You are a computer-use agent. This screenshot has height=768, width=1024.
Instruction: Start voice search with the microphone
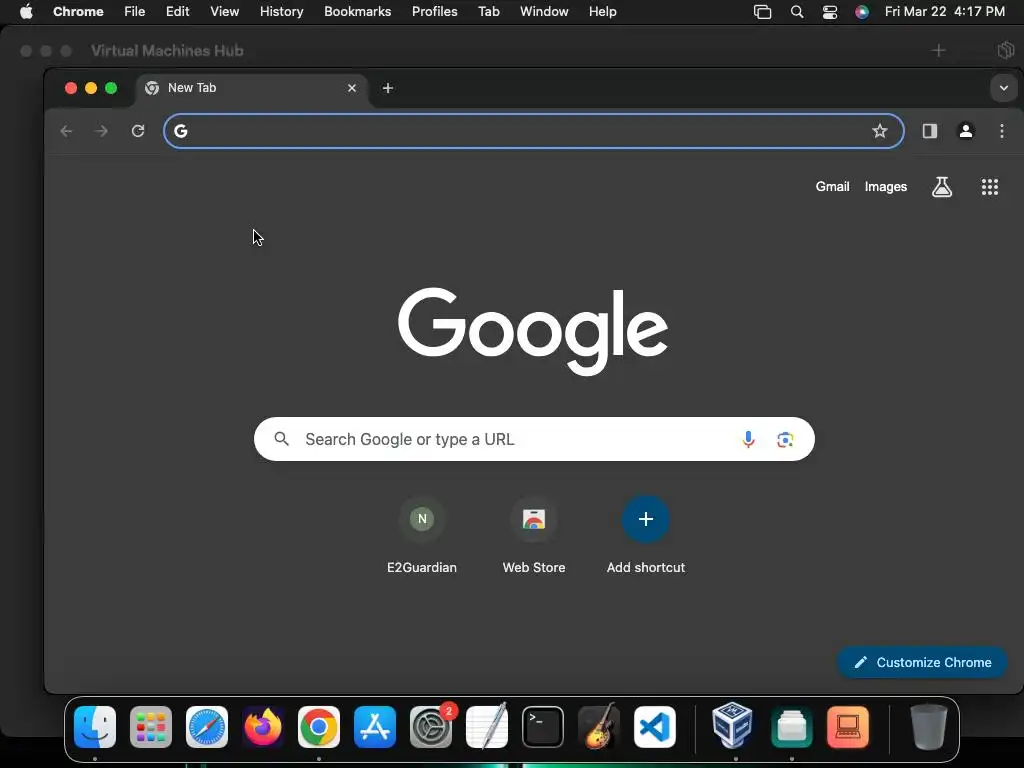[x=748, y=439]
